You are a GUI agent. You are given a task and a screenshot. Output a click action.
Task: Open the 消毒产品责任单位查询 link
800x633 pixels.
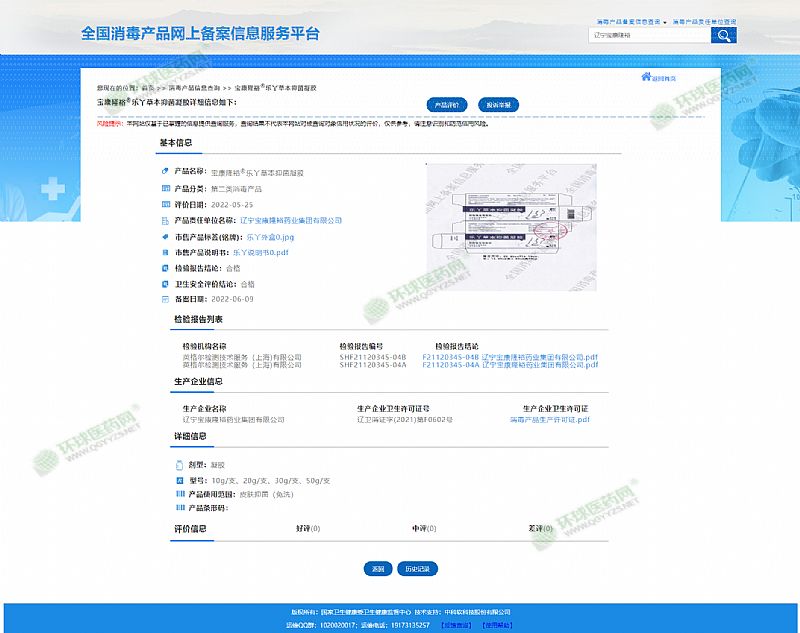705,22
